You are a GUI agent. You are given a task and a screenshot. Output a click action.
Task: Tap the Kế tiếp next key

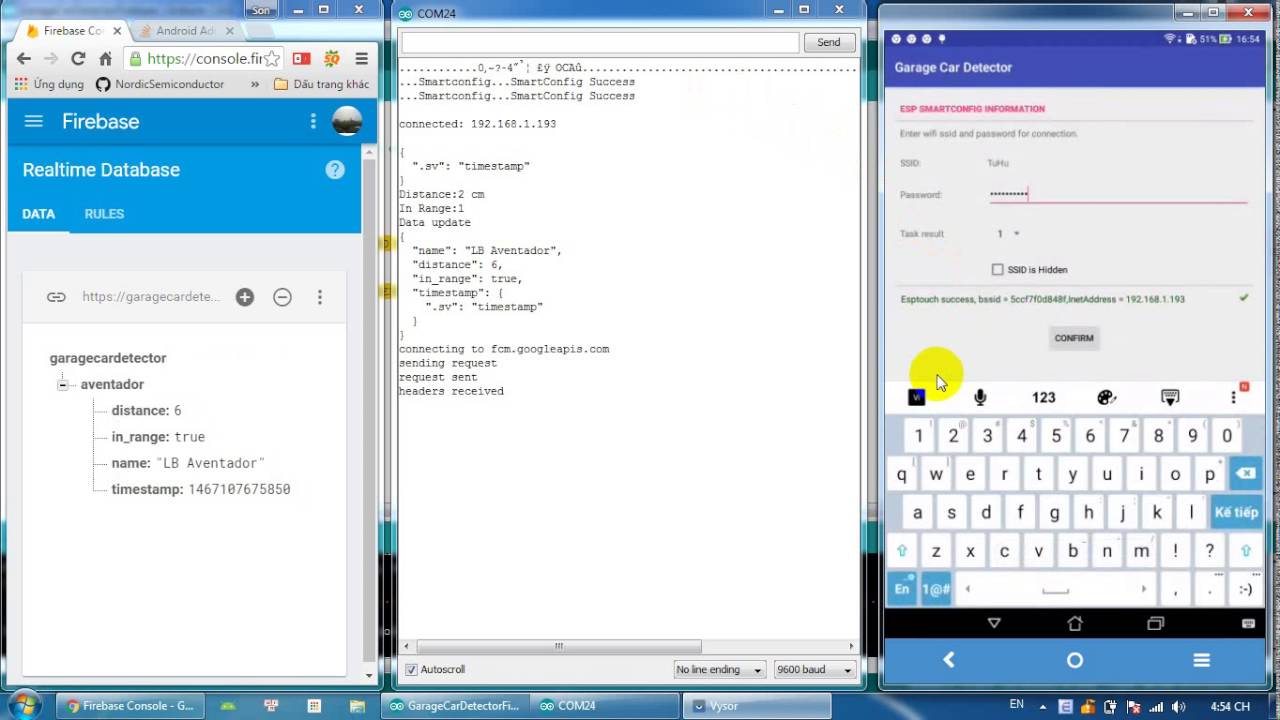1236,512
